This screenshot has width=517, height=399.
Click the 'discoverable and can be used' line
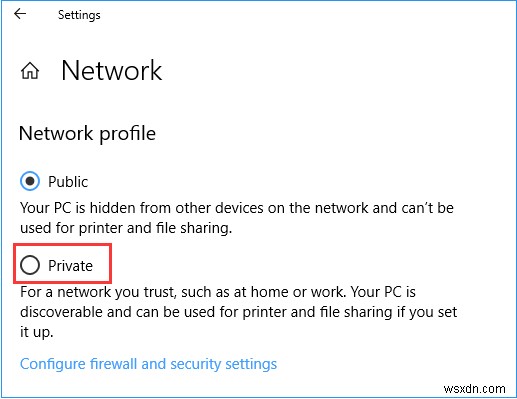(238, 312)
